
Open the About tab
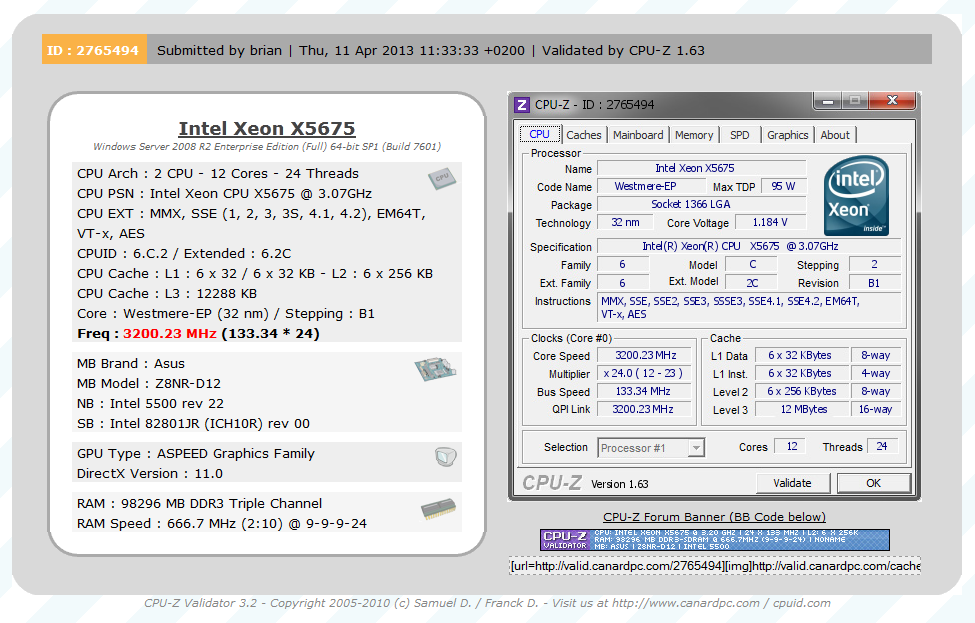coord(835,135)
